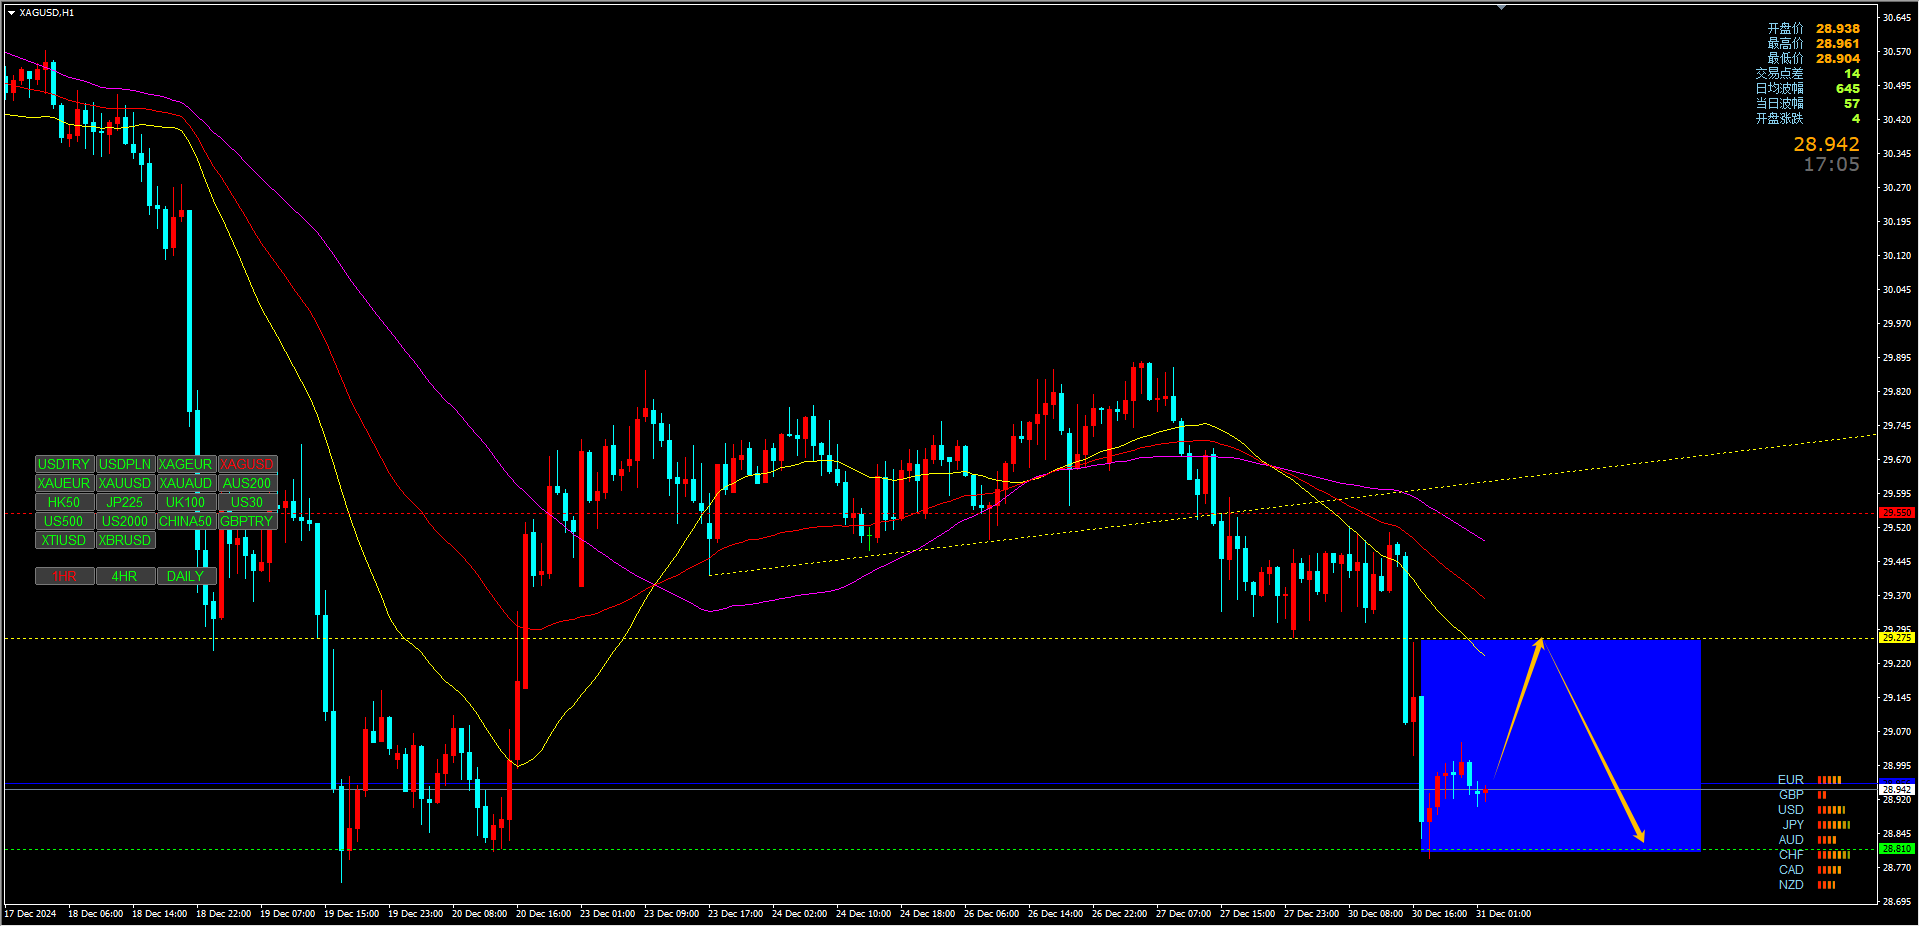
Task: Click the chart shift triangle marker at top
Action: click(1501, 7)
